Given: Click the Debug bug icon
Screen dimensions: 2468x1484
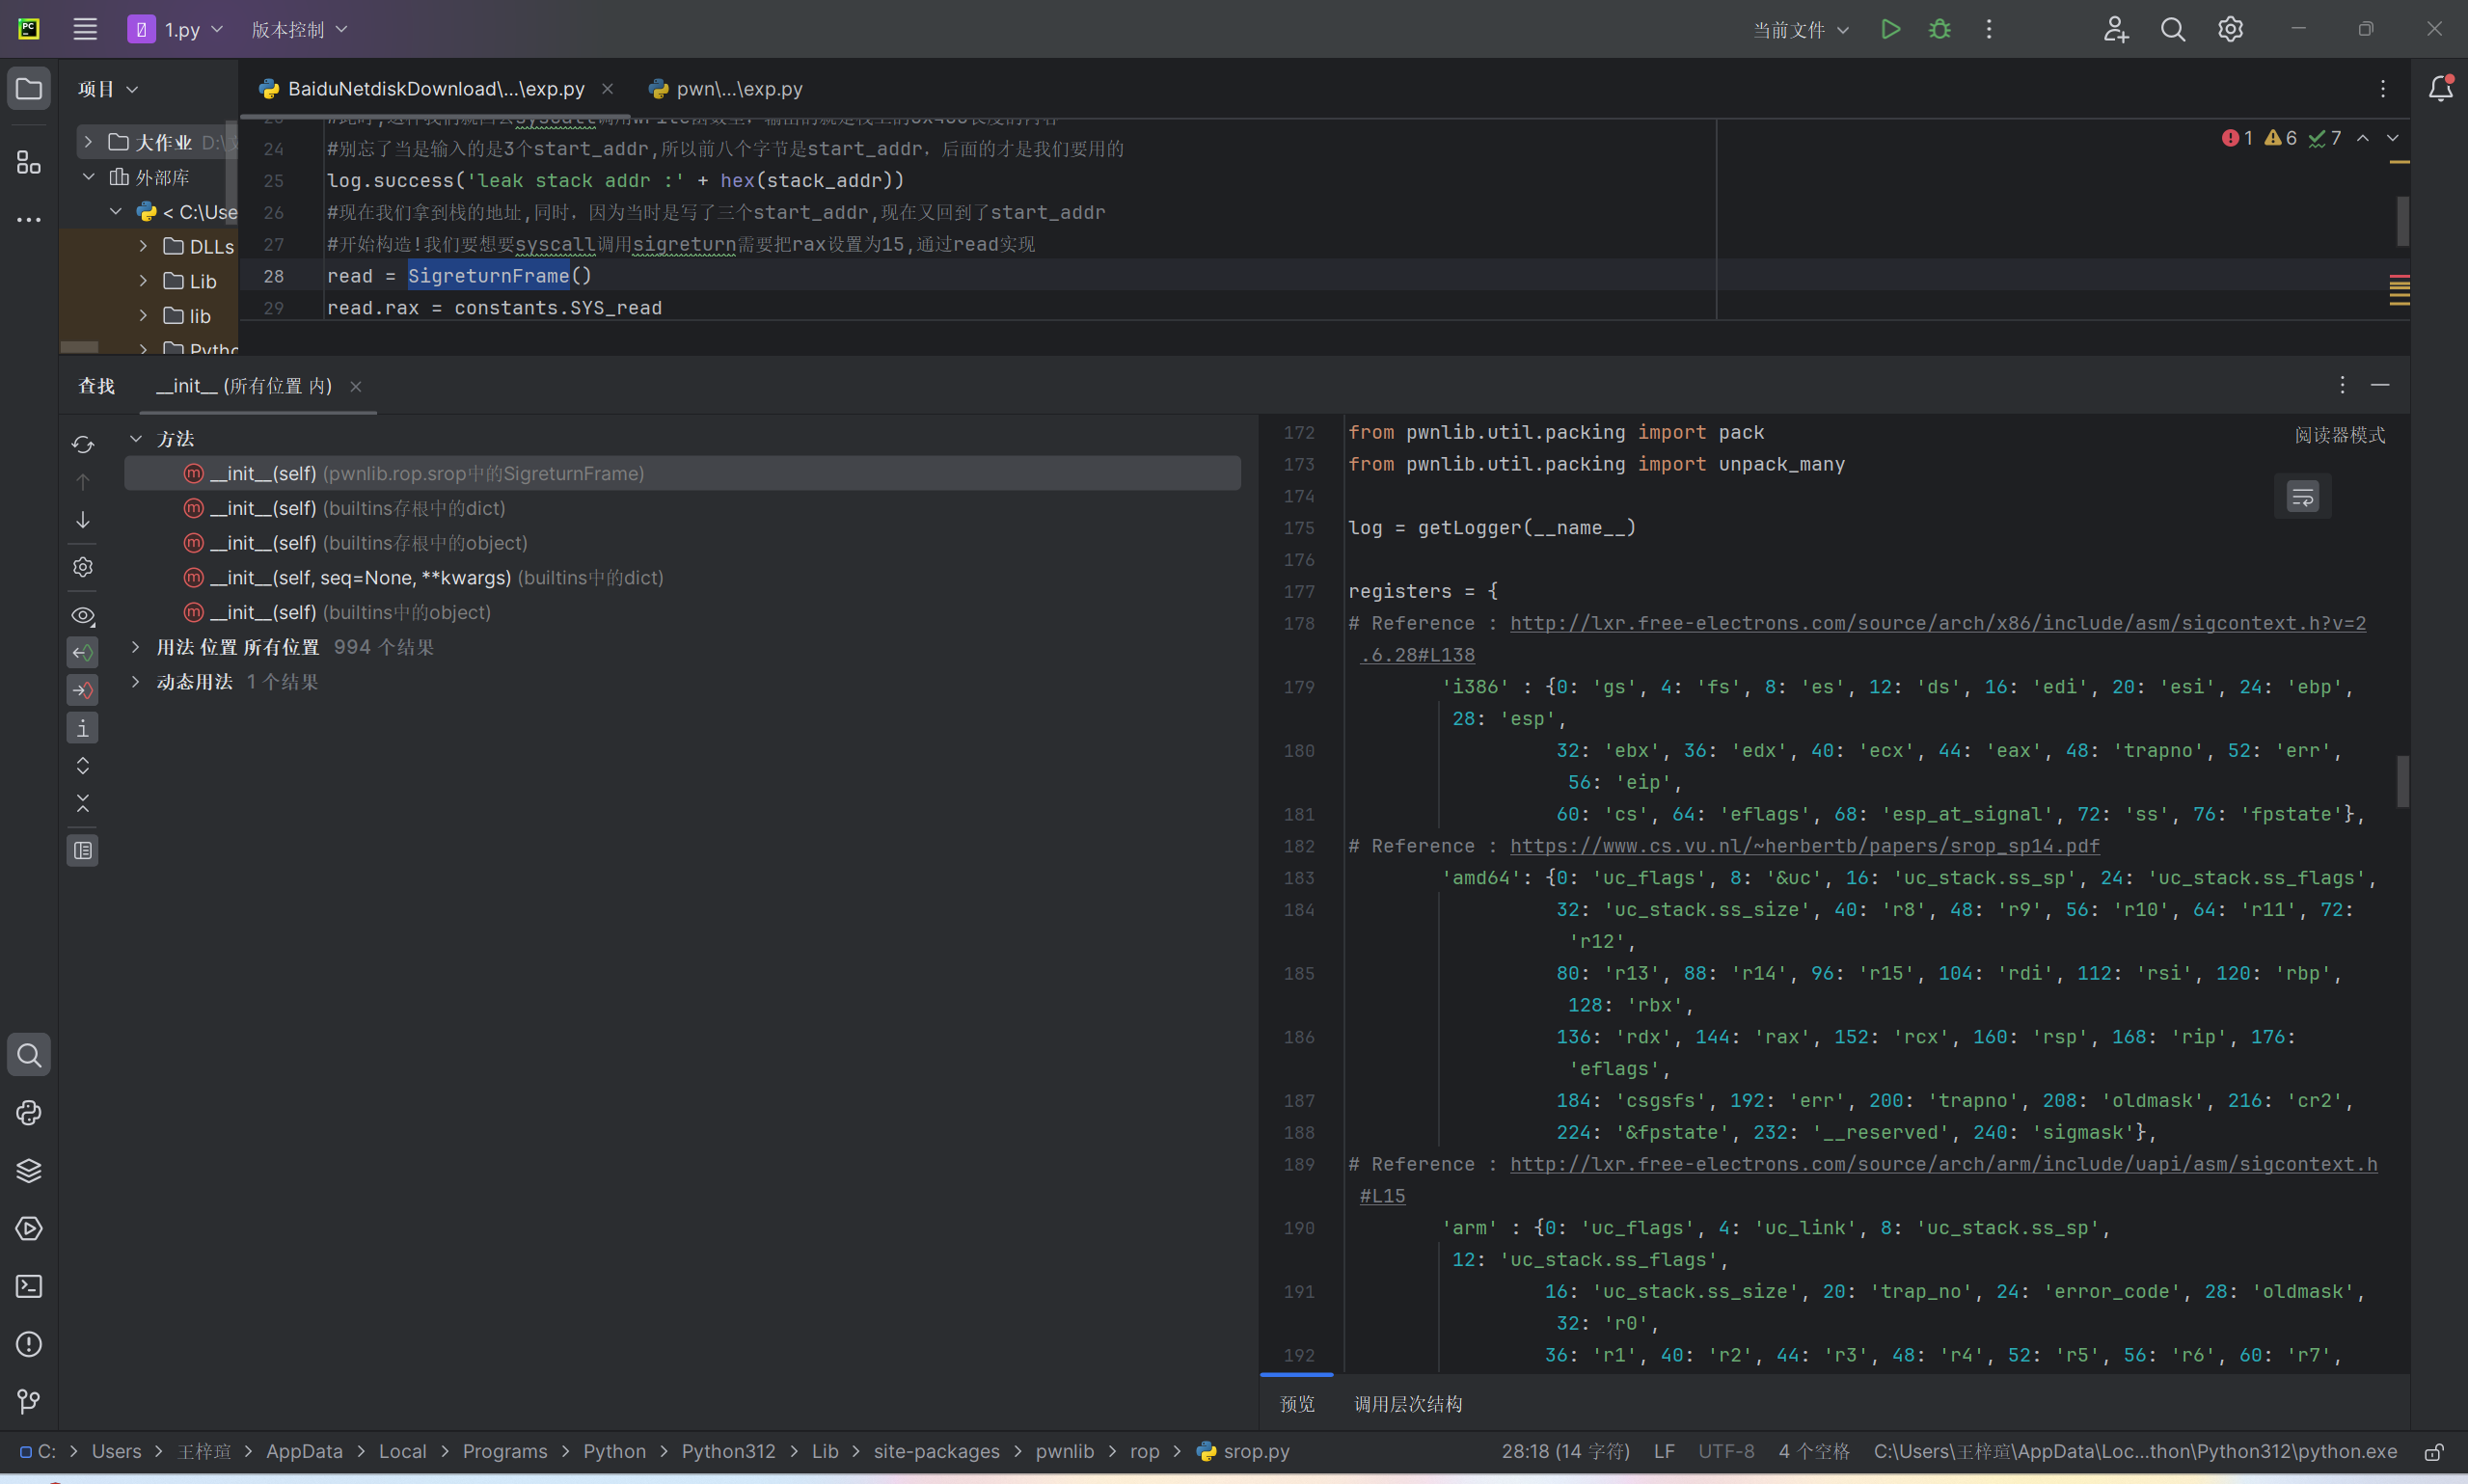Looking at the screenshot, I should (1939, 29).
